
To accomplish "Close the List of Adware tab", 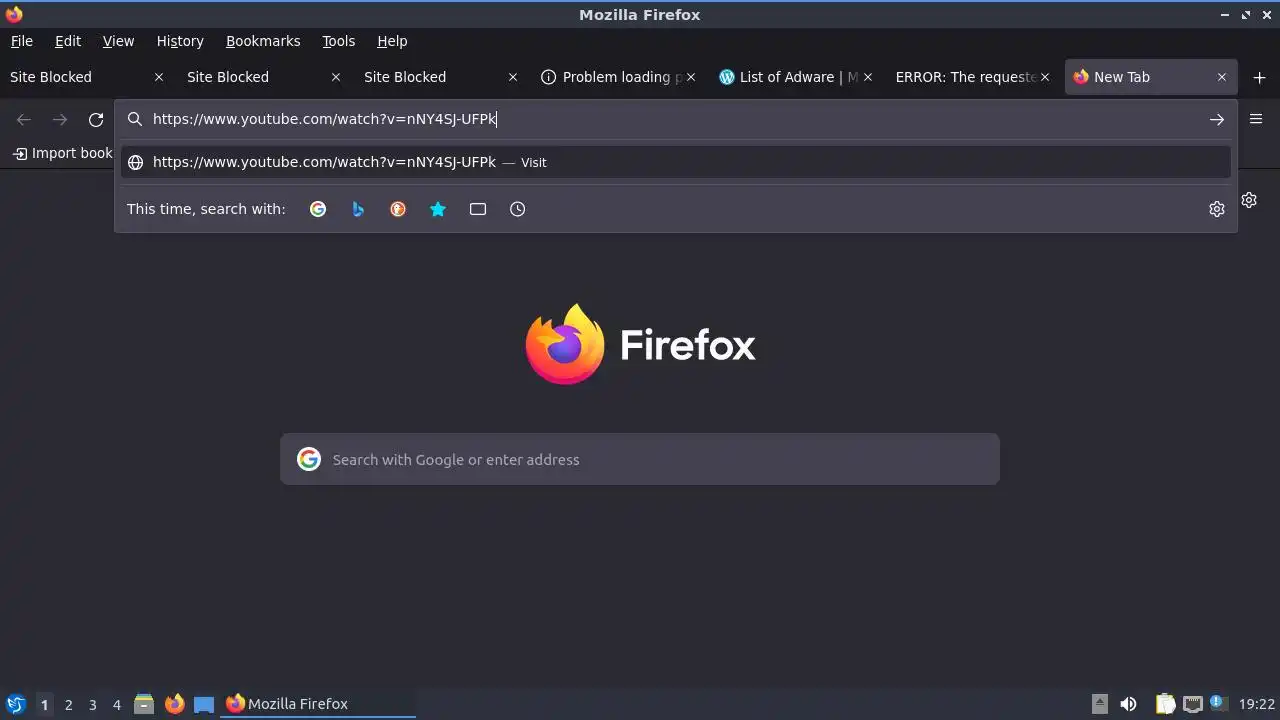I will (x=867, y=77).
